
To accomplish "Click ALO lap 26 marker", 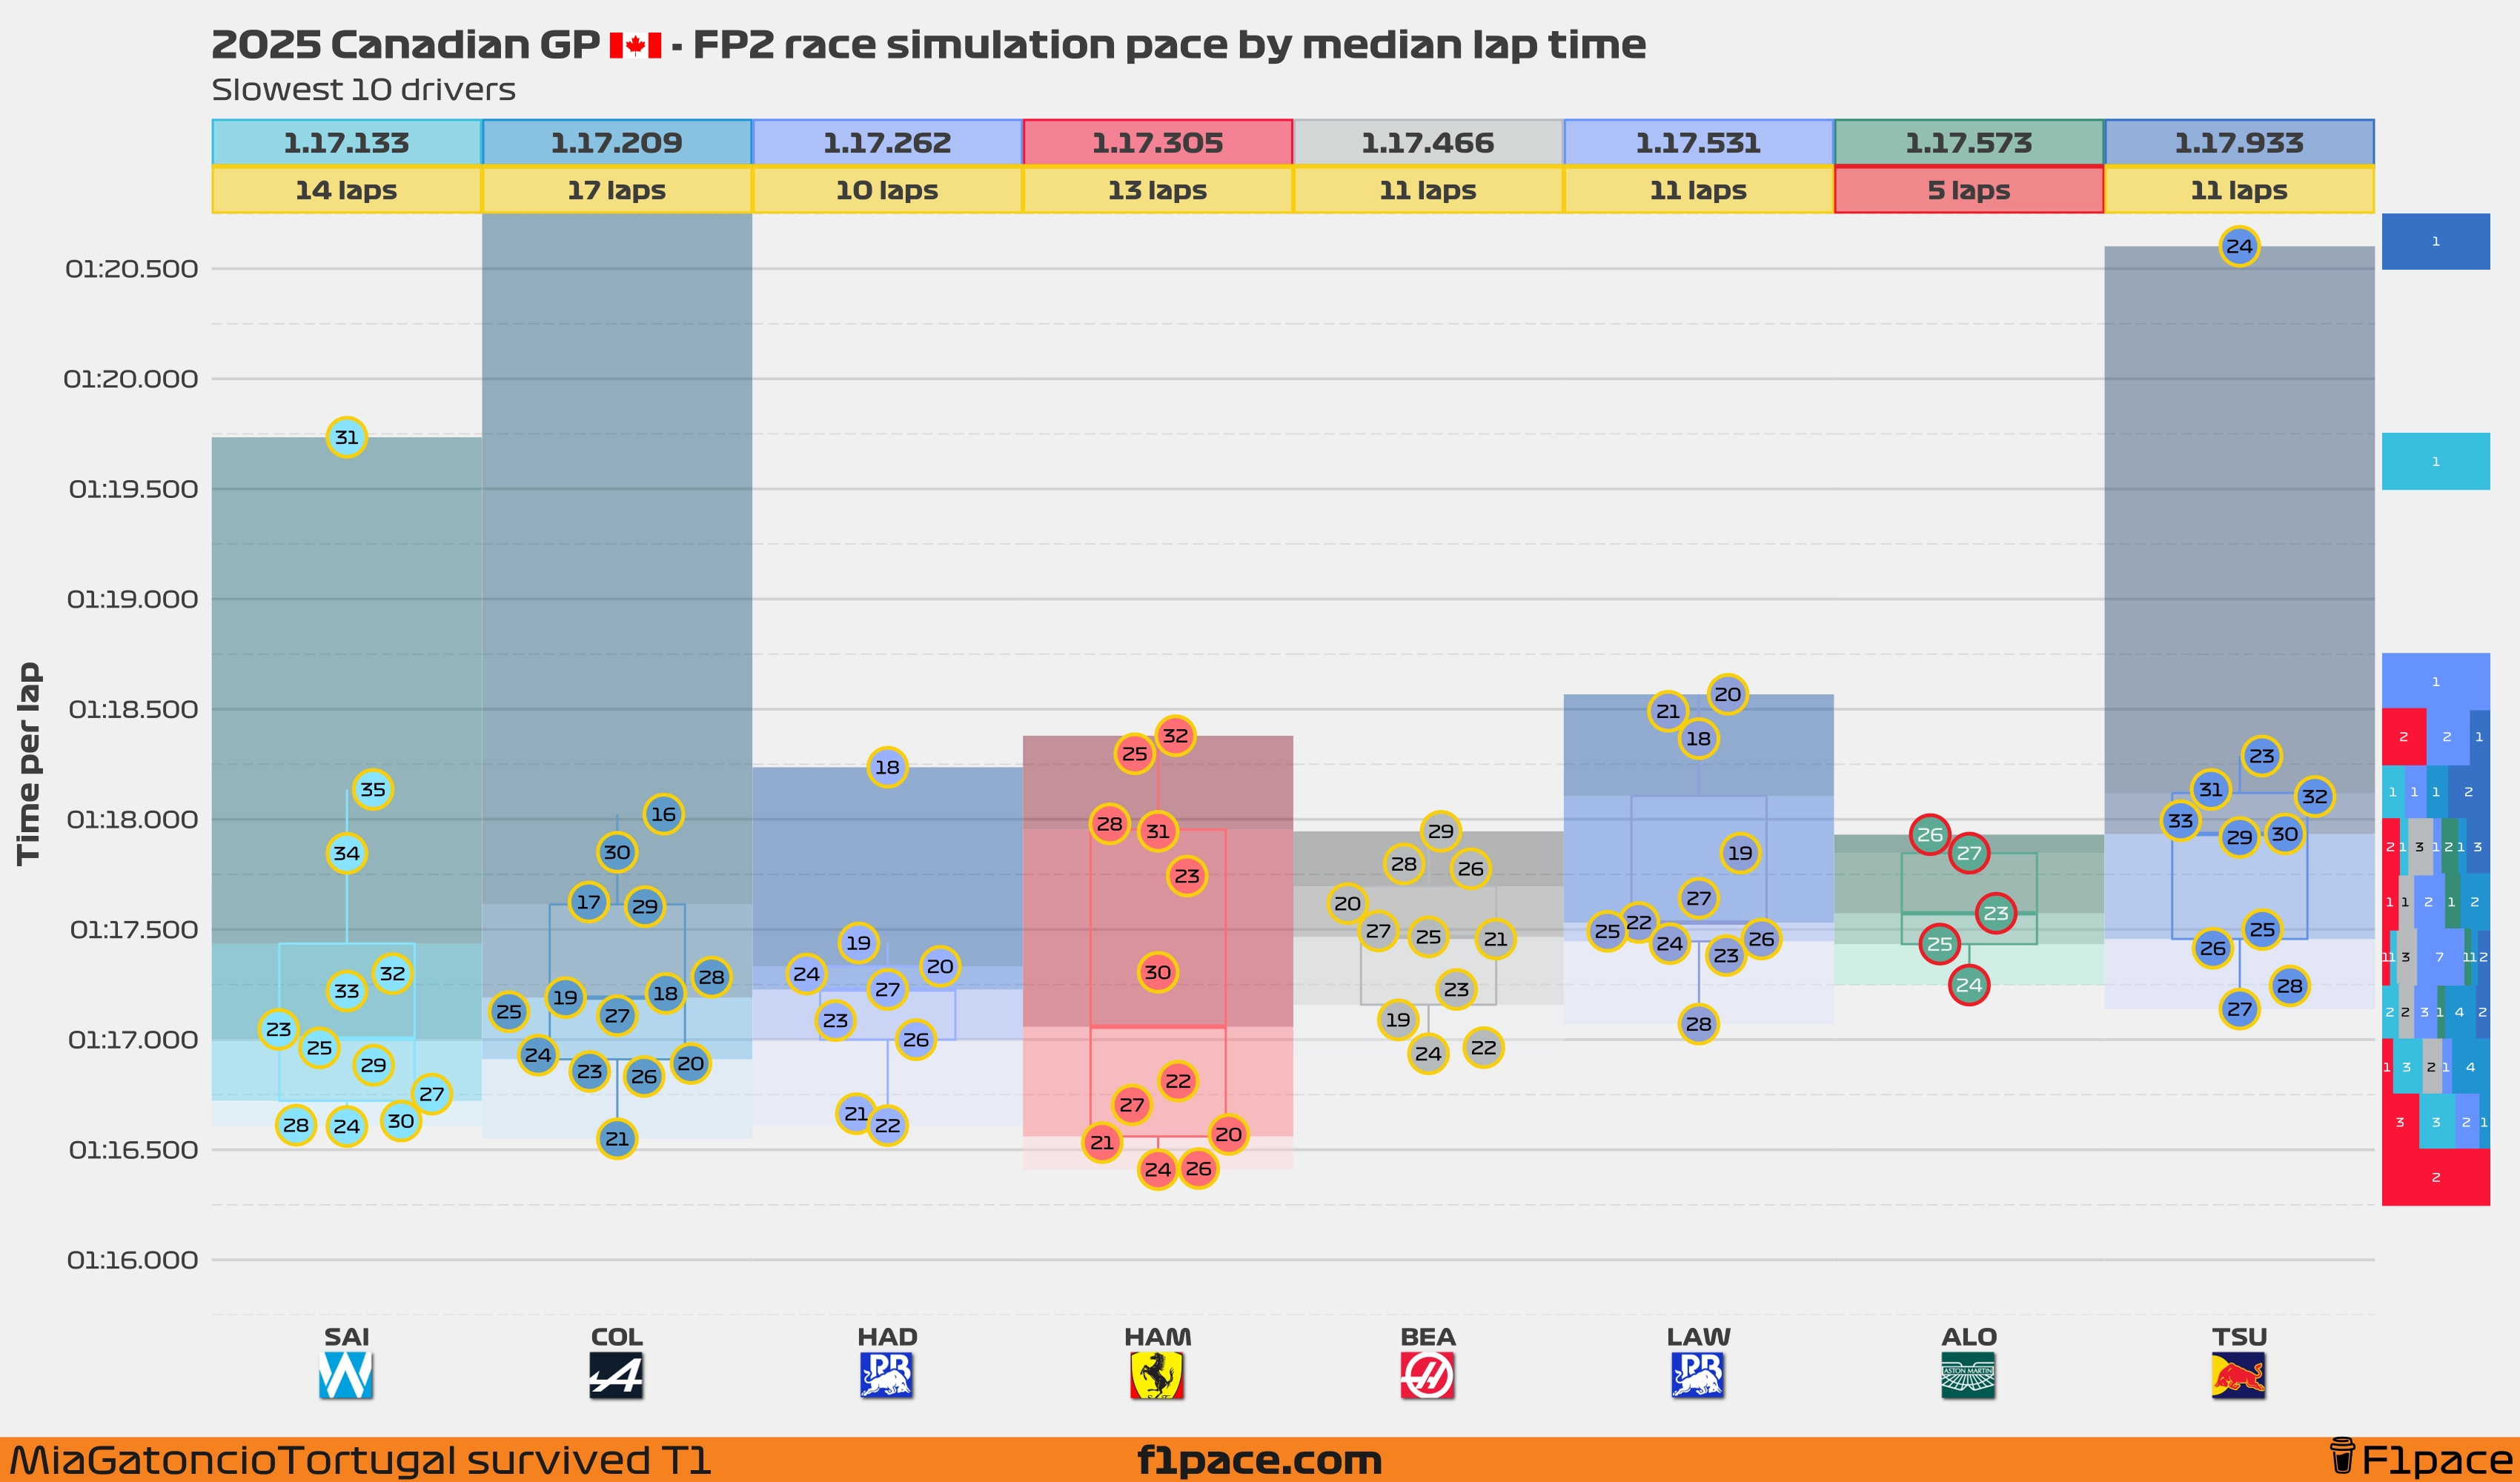I will tap(1929, 834).
